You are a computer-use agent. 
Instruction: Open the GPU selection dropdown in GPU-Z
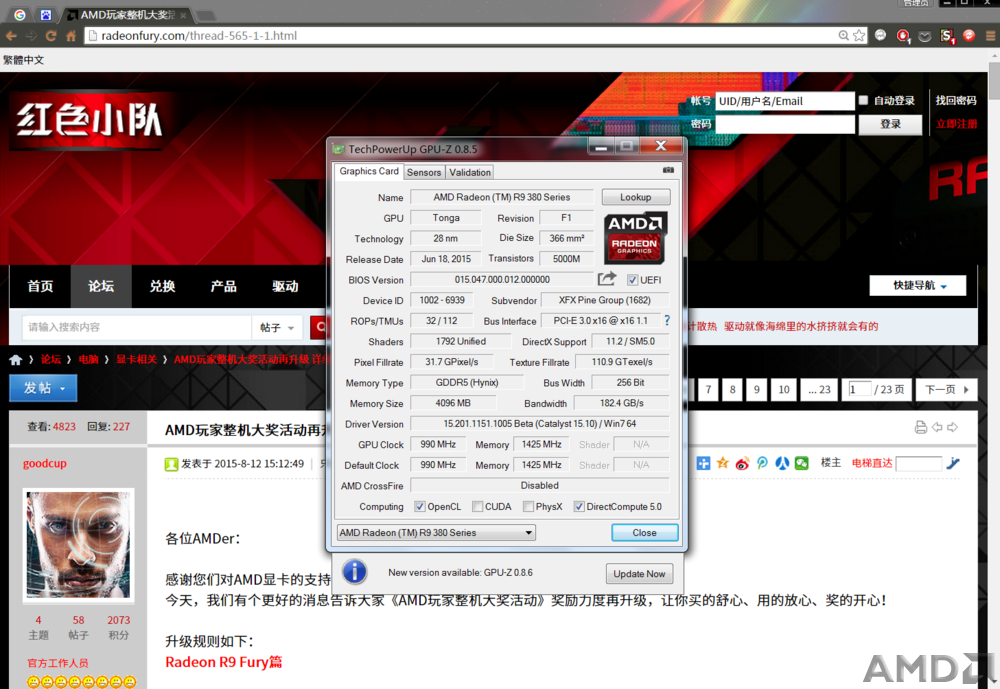pyautogui.click(x=436, y=532)
